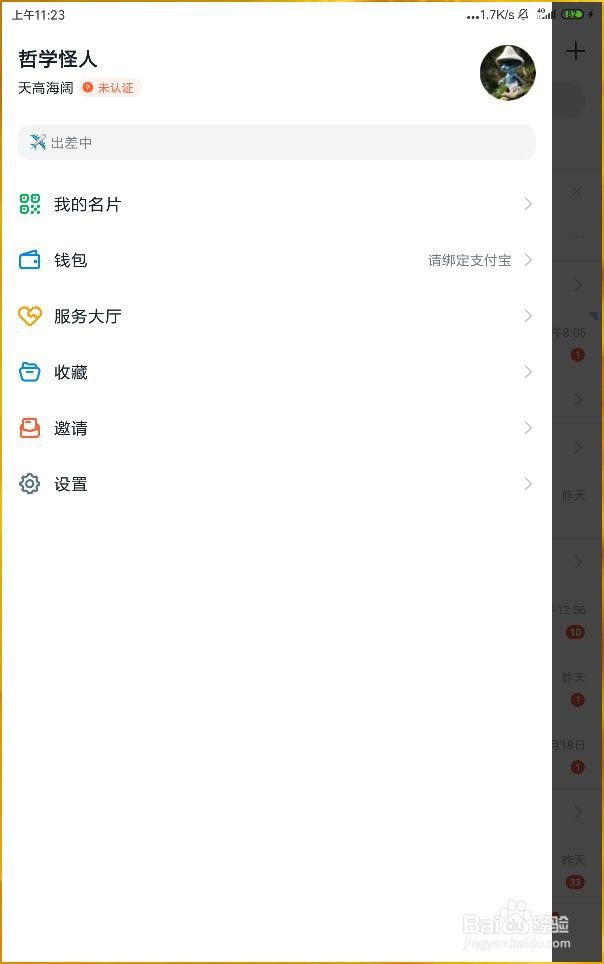Tap the plus icon at top right
The image size is (604, 964).
(x=576, y=50)
